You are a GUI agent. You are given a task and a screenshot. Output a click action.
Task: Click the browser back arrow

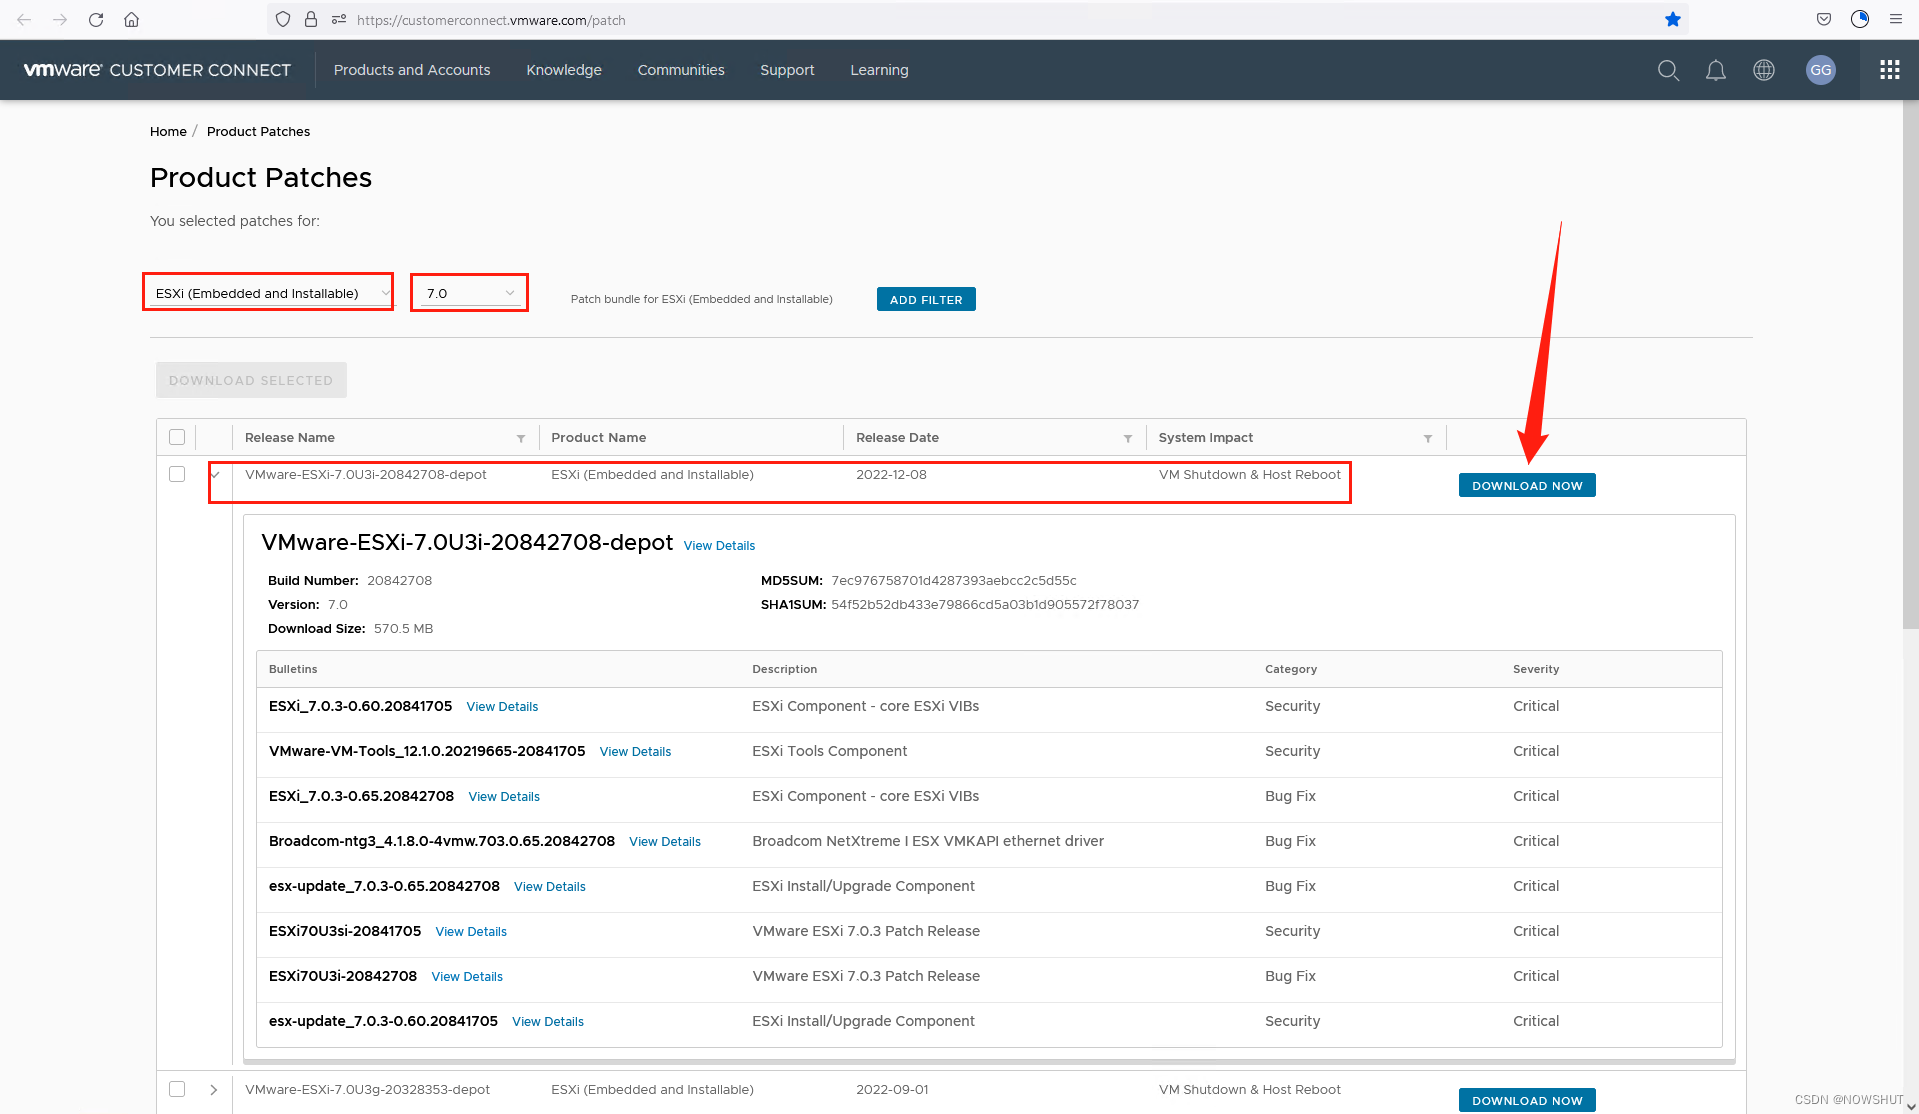[24, 19]
